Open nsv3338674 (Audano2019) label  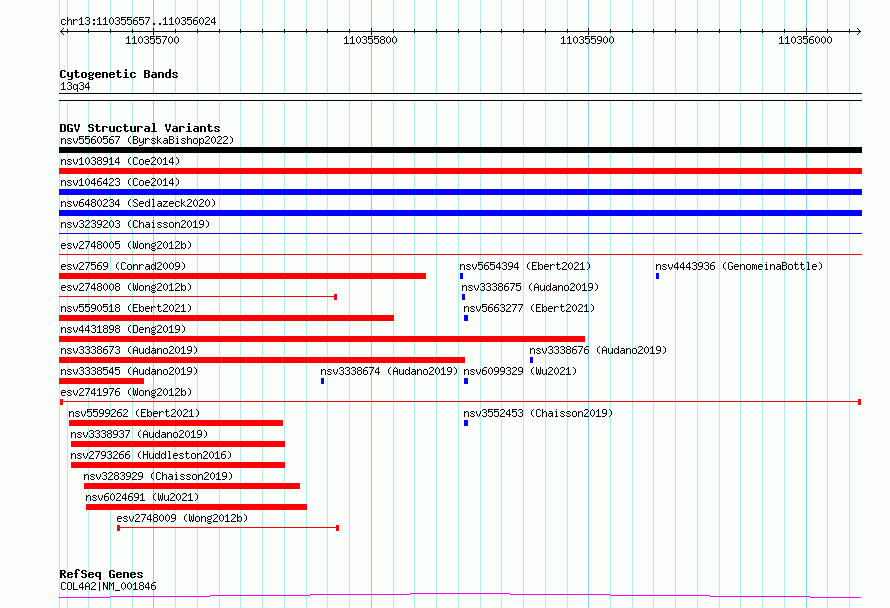[389, 371]
